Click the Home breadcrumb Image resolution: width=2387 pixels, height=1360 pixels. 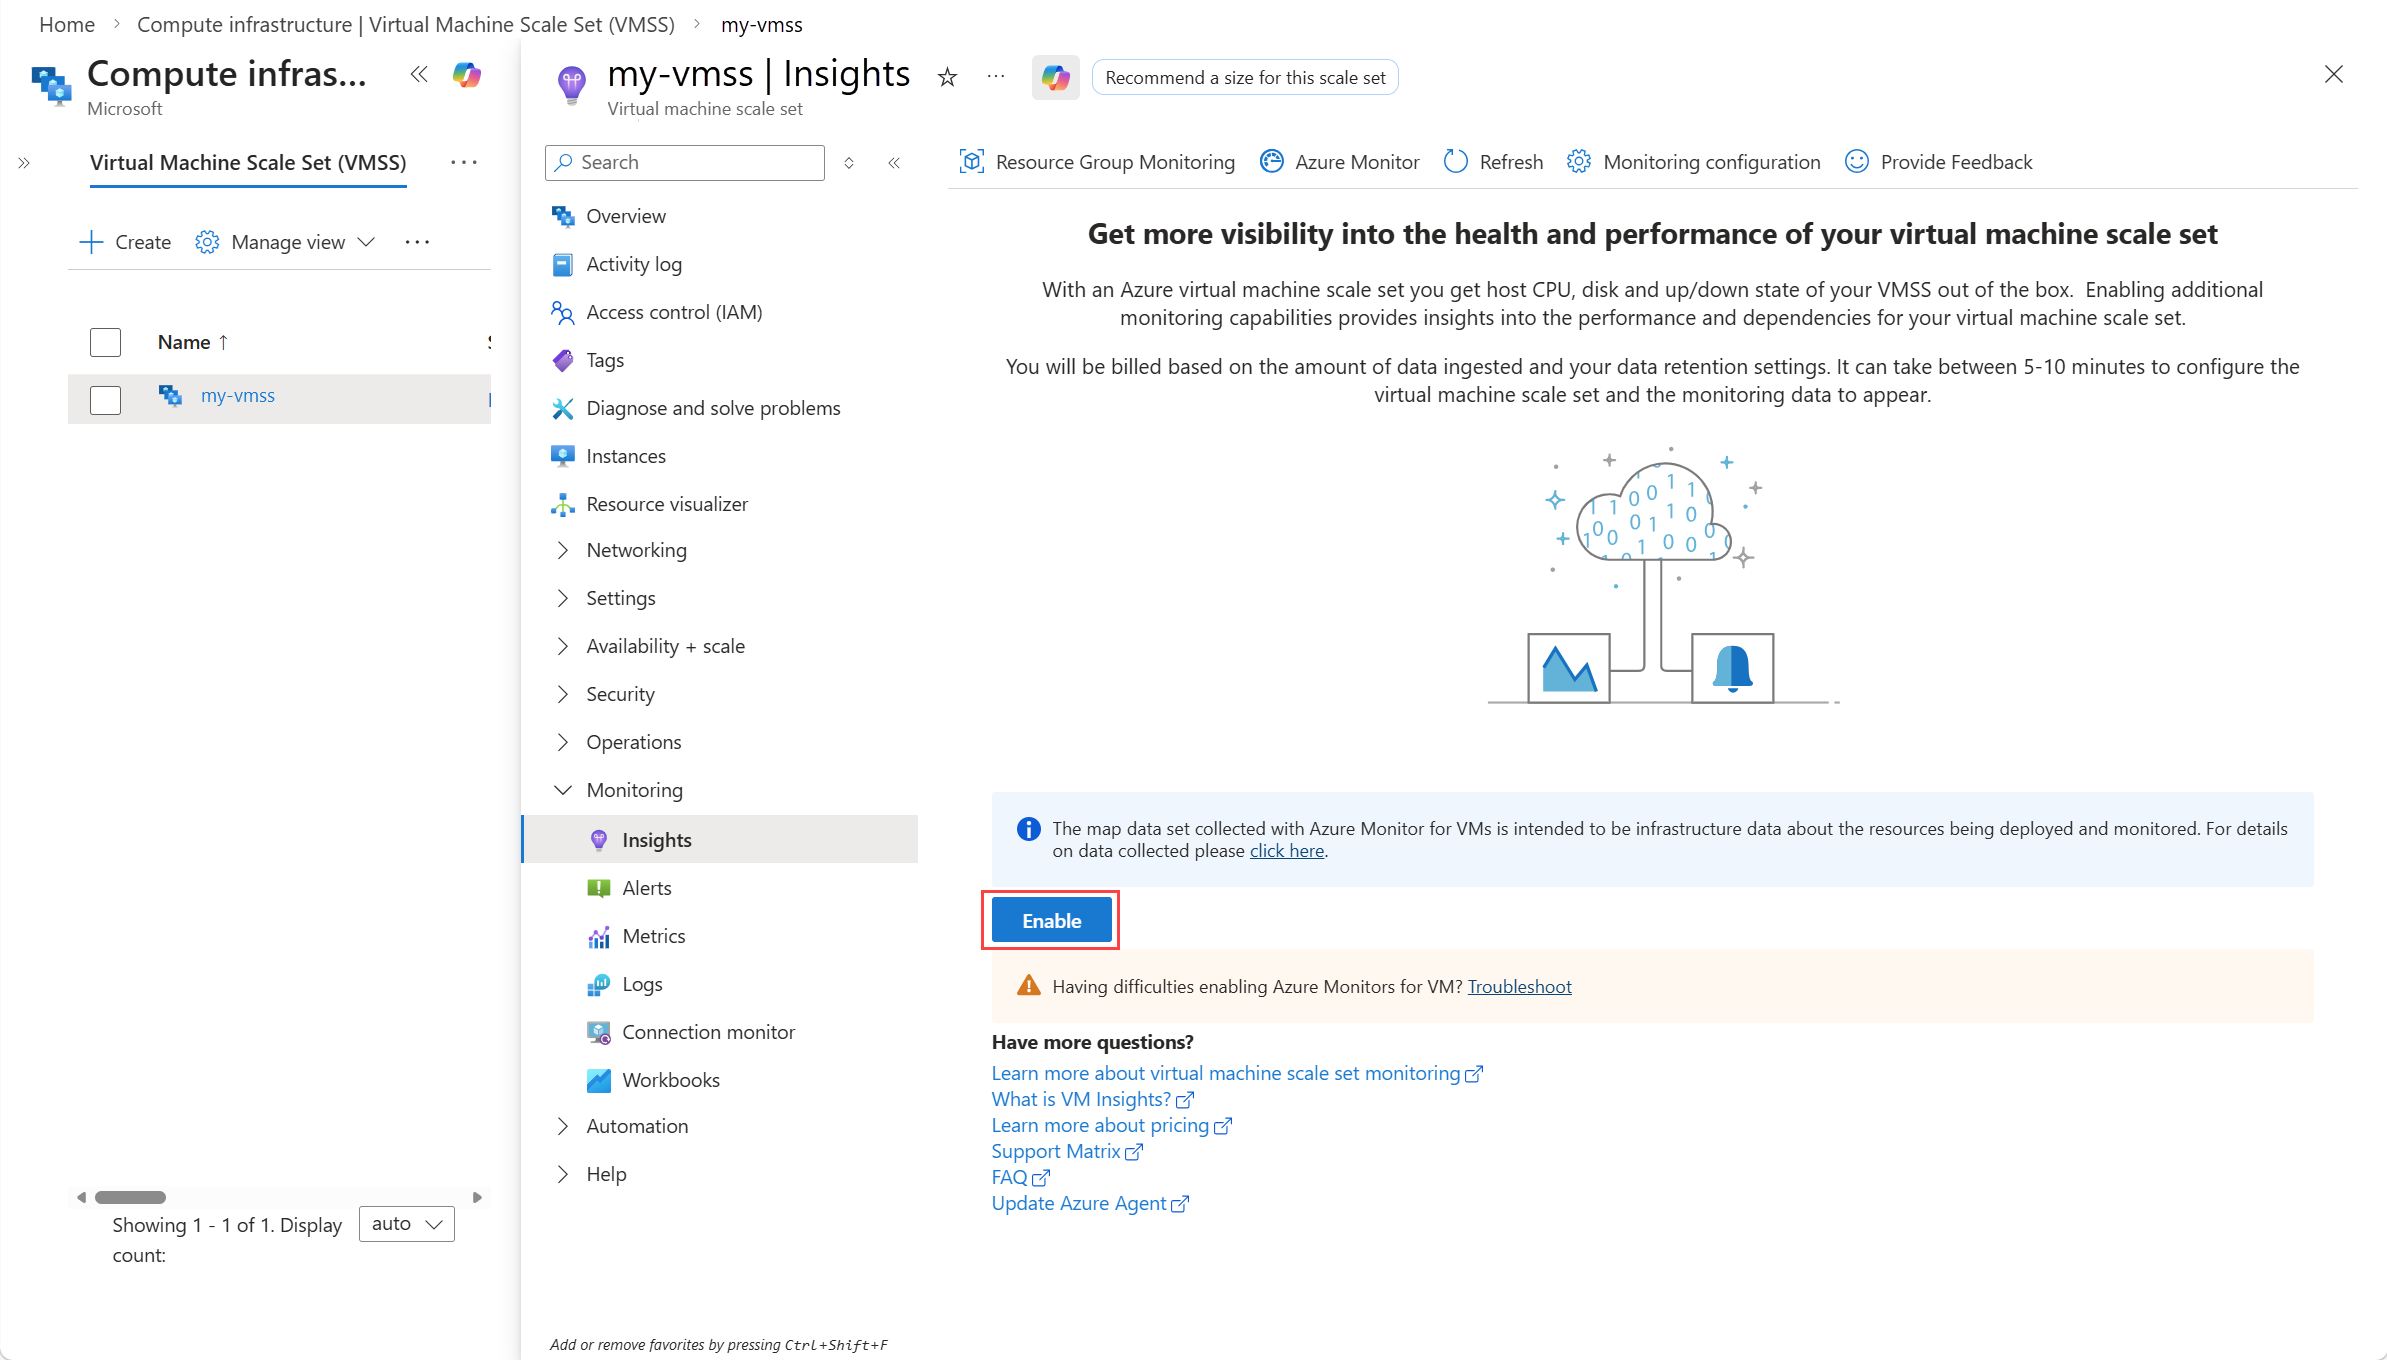click(x=67, y=24)
